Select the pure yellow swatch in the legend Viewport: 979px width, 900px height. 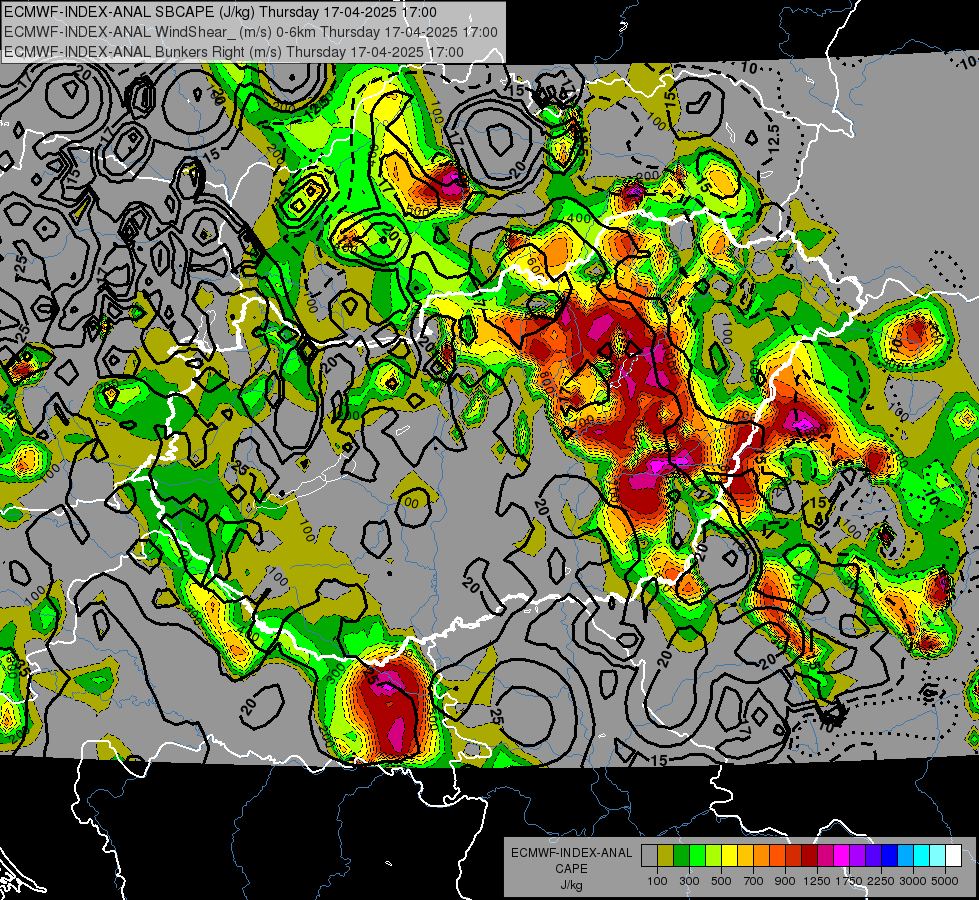coord(729,856)
